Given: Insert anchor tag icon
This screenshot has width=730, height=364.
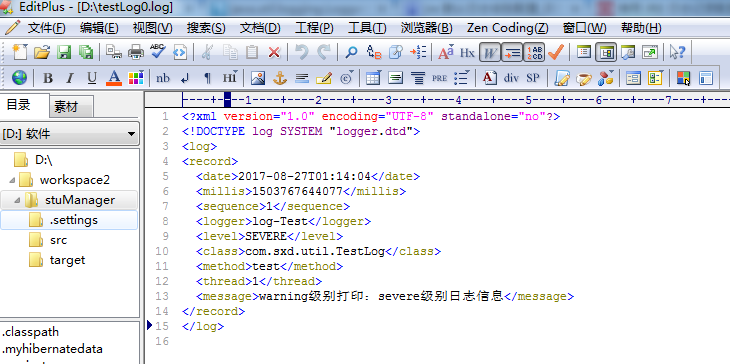Looking at the screenshot, I should [x=280, y=78].
